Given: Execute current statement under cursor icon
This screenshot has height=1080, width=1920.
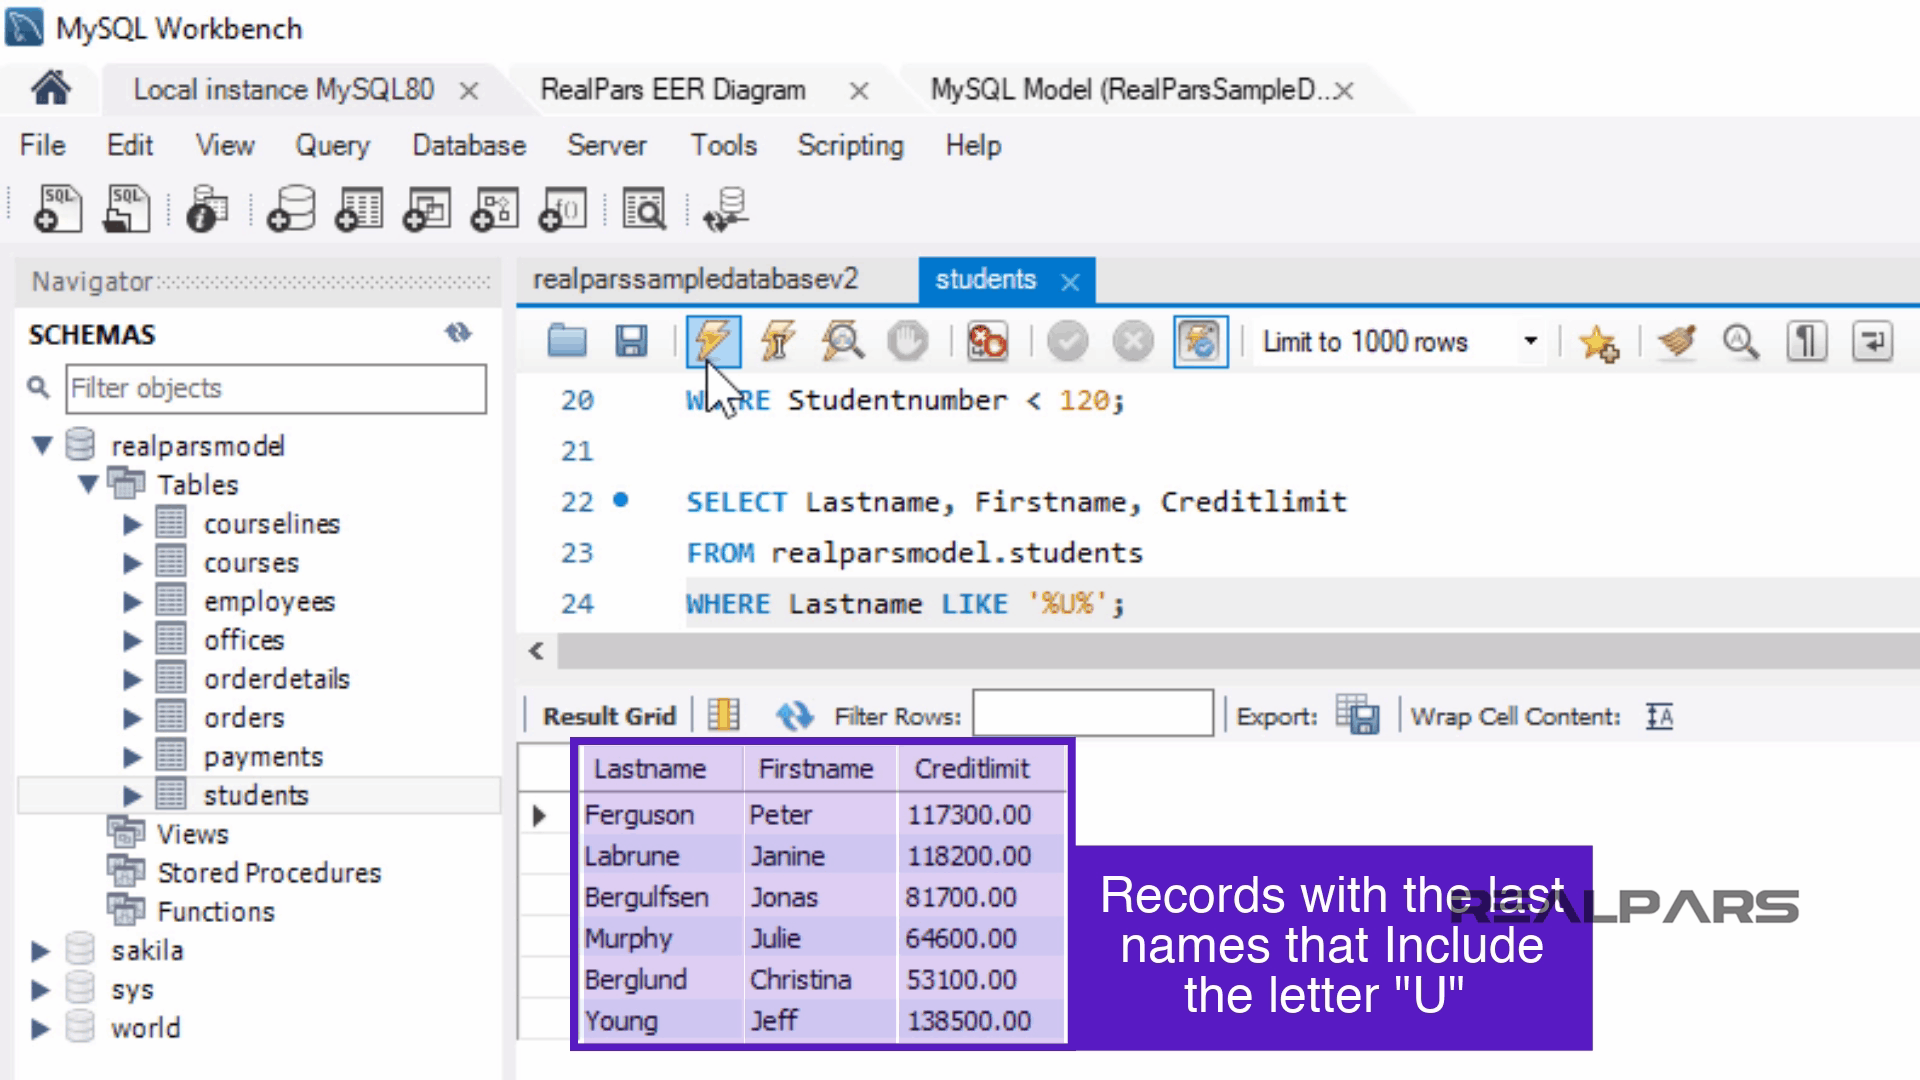Looking at the screenshot, I should click(778, 342).
